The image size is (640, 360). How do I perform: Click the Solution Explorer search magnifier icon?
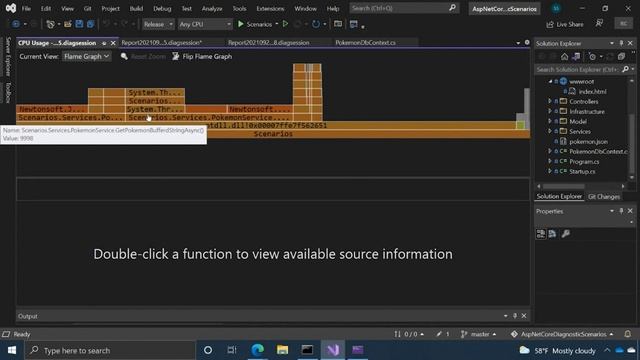pyautogui.click(x=625, y=70)
